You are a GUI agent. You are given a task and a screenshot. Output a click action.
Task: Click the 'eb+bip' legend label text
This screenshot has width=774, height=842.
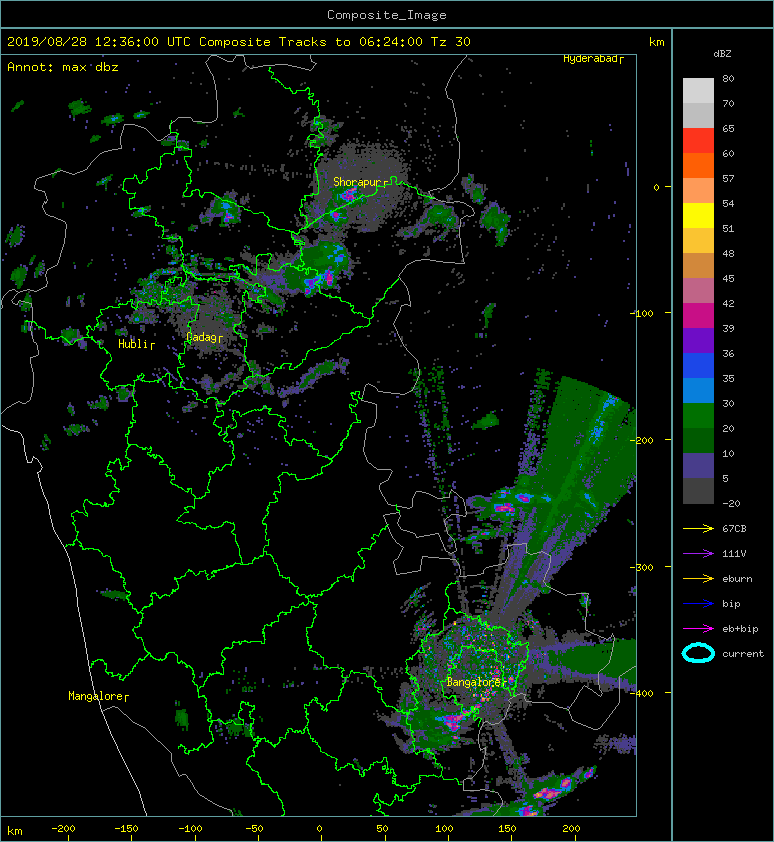[x=740, y=628]
